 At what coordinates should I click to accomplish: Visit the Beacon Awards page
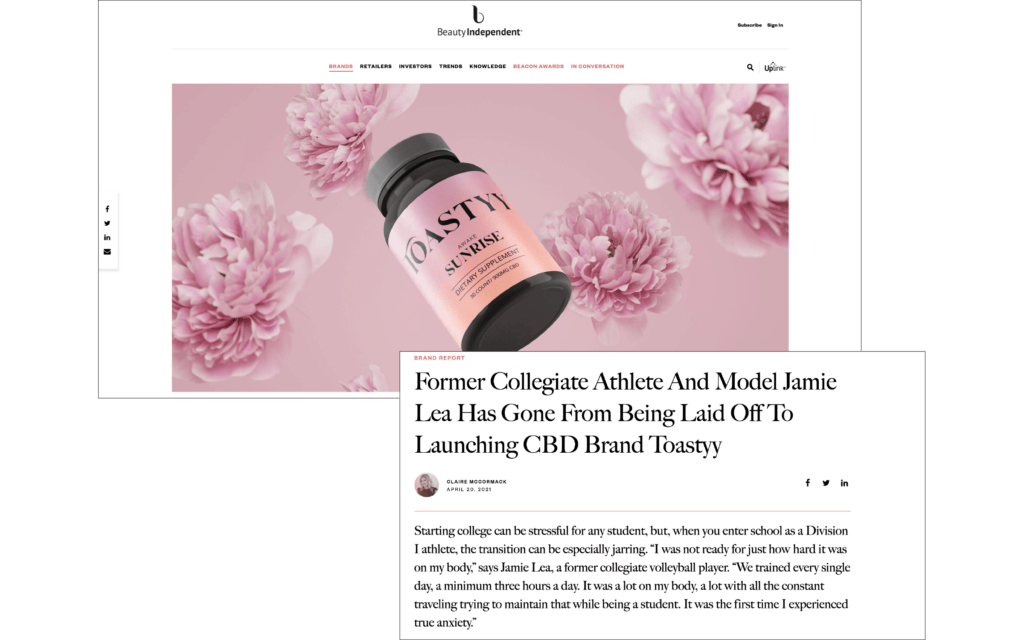tap(538, 67)
